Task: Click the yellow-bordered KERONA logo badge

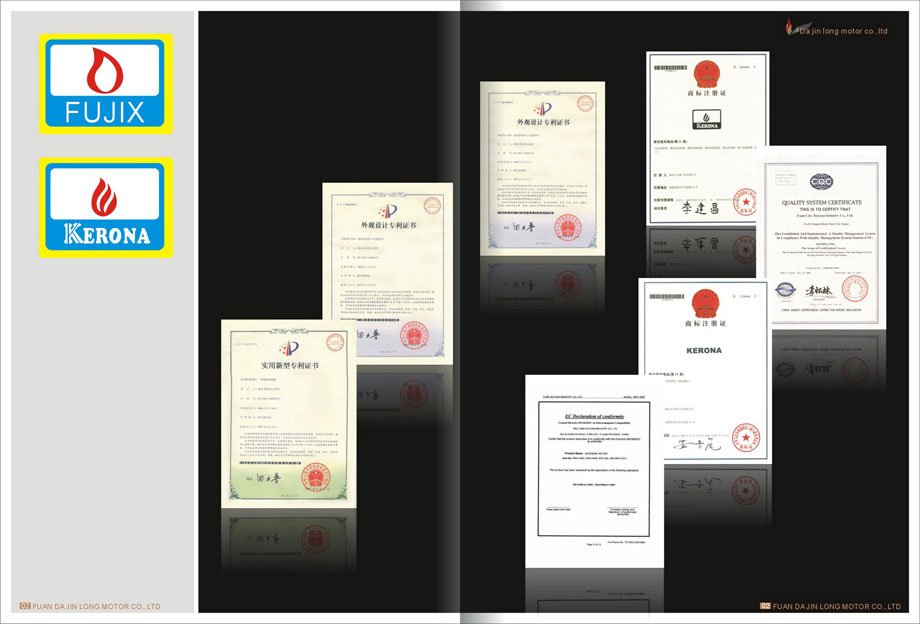Action: (106, 208)
